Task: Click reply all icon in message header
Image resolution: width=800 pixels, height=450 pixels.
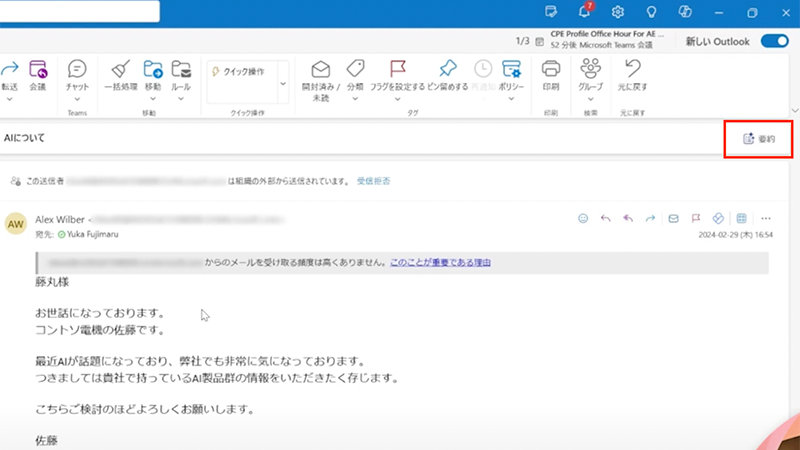Action: click(628, 218)
